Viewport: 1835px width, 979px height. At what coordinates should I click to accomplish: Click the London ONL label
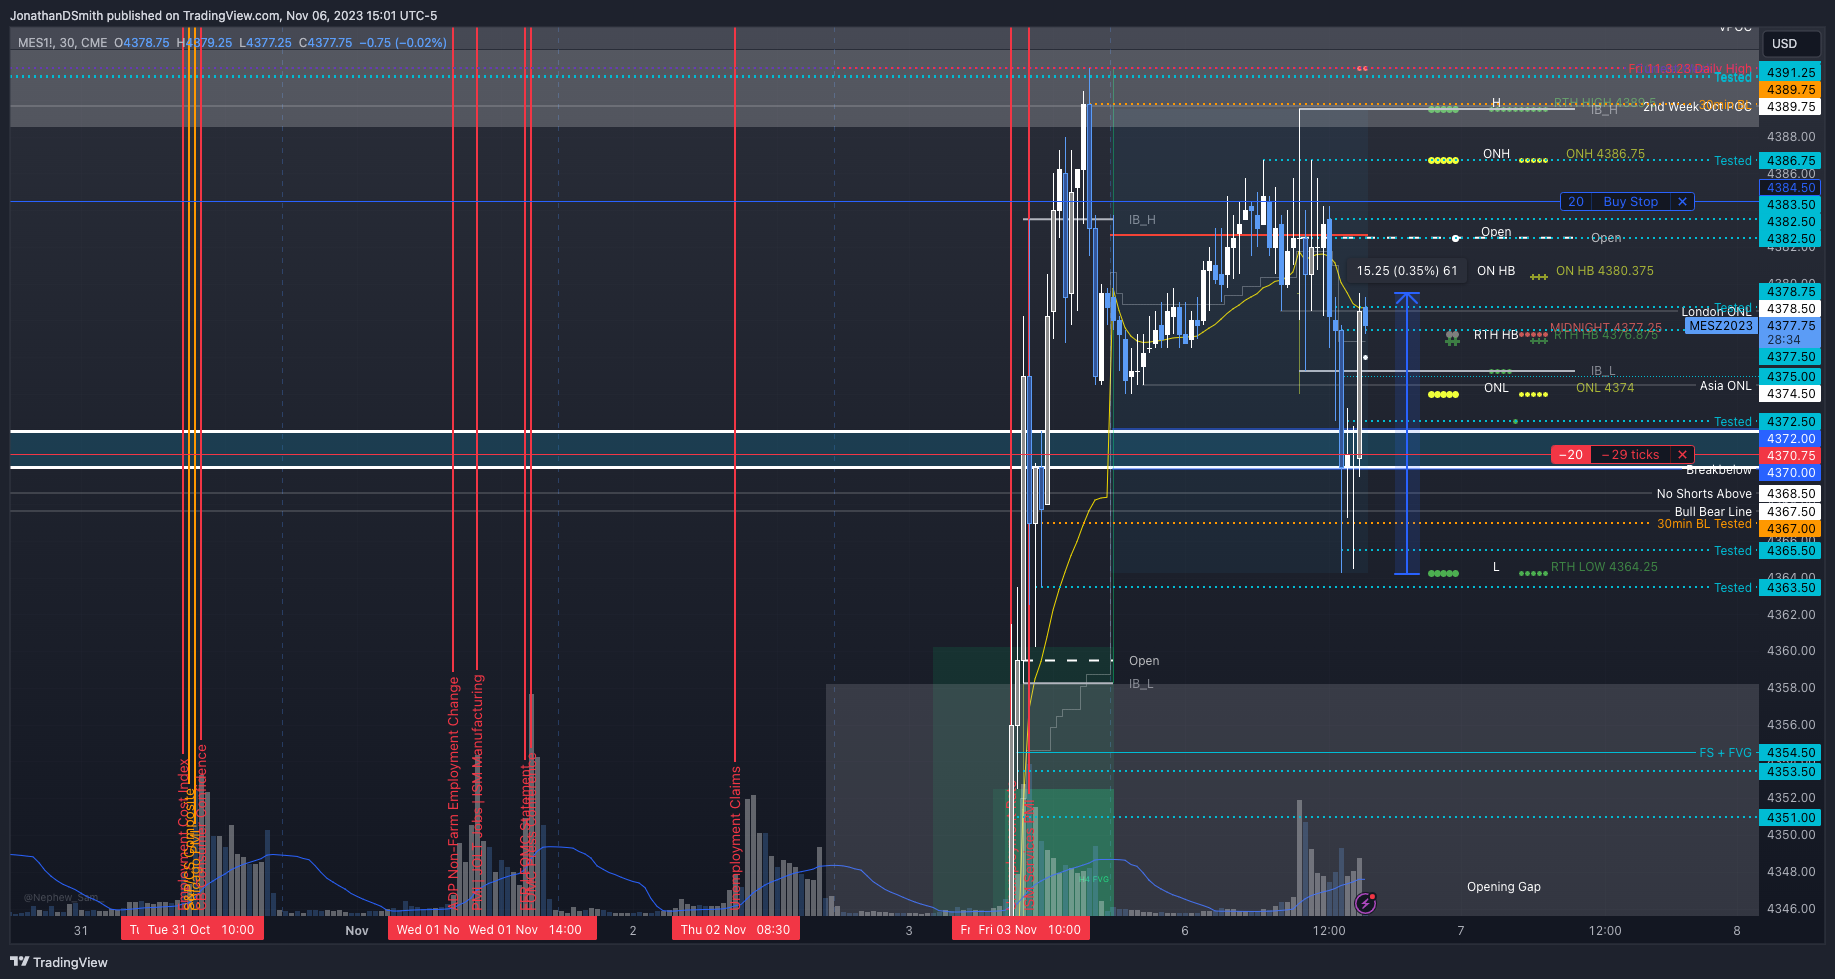(x=1716, y=312)
